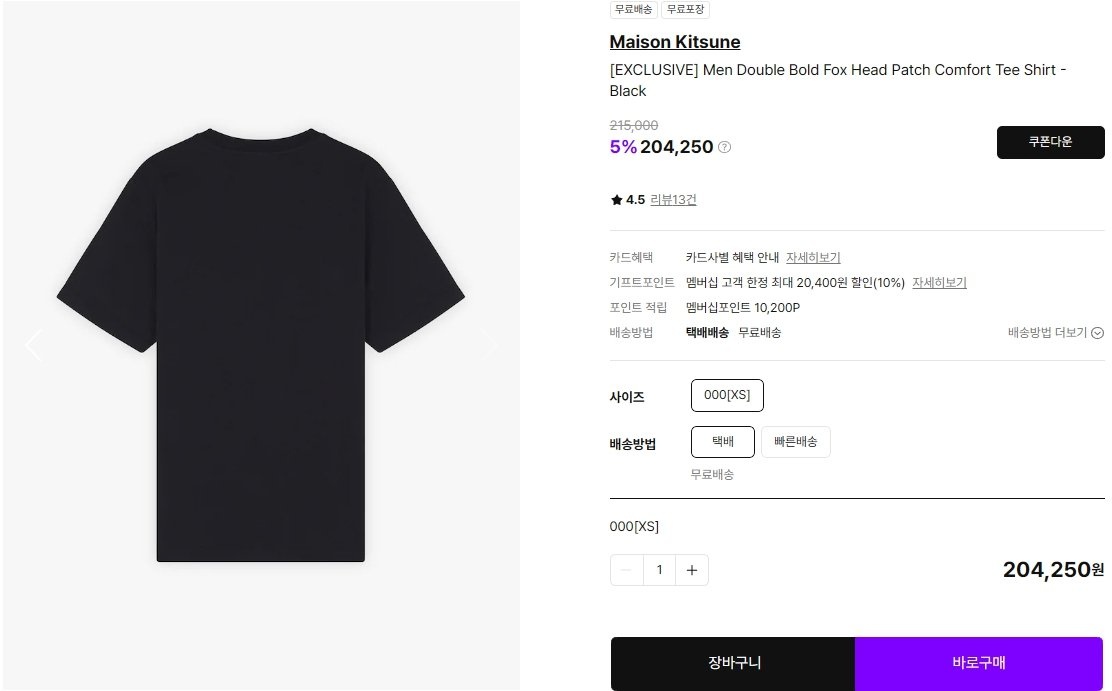Decrease quantity with minus button
The height and width of the screenshot is (691, 1112).
[x=626, y=570]
